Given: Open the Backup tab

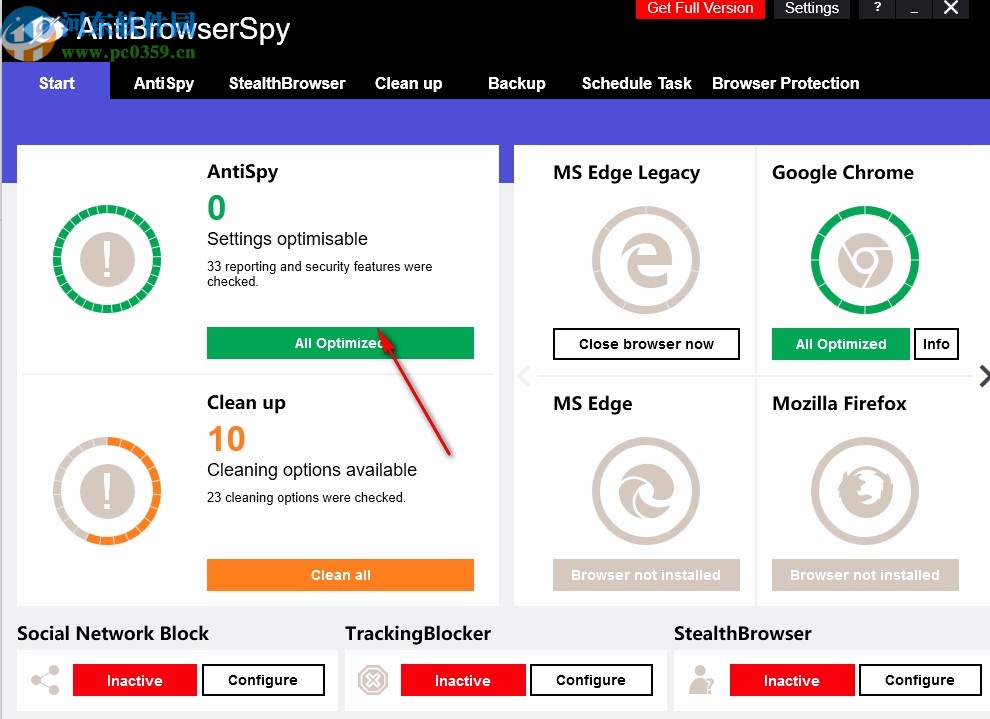Looking at the screenshot, I should click(516, 84).
